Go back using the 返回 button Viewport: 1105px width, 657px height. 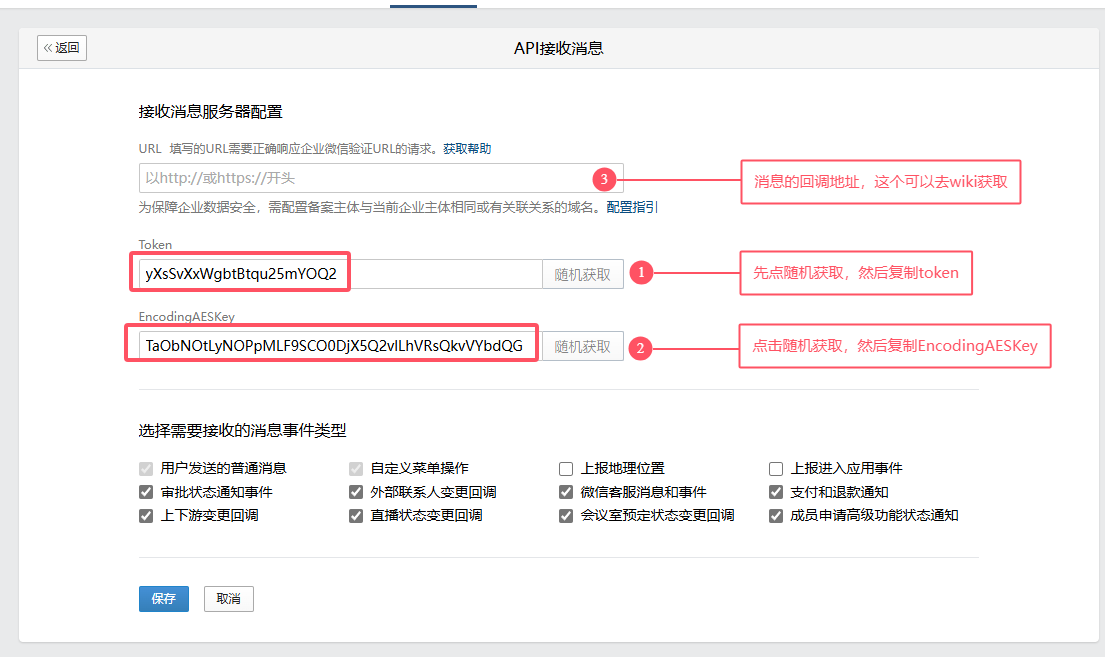pos(62,48)
